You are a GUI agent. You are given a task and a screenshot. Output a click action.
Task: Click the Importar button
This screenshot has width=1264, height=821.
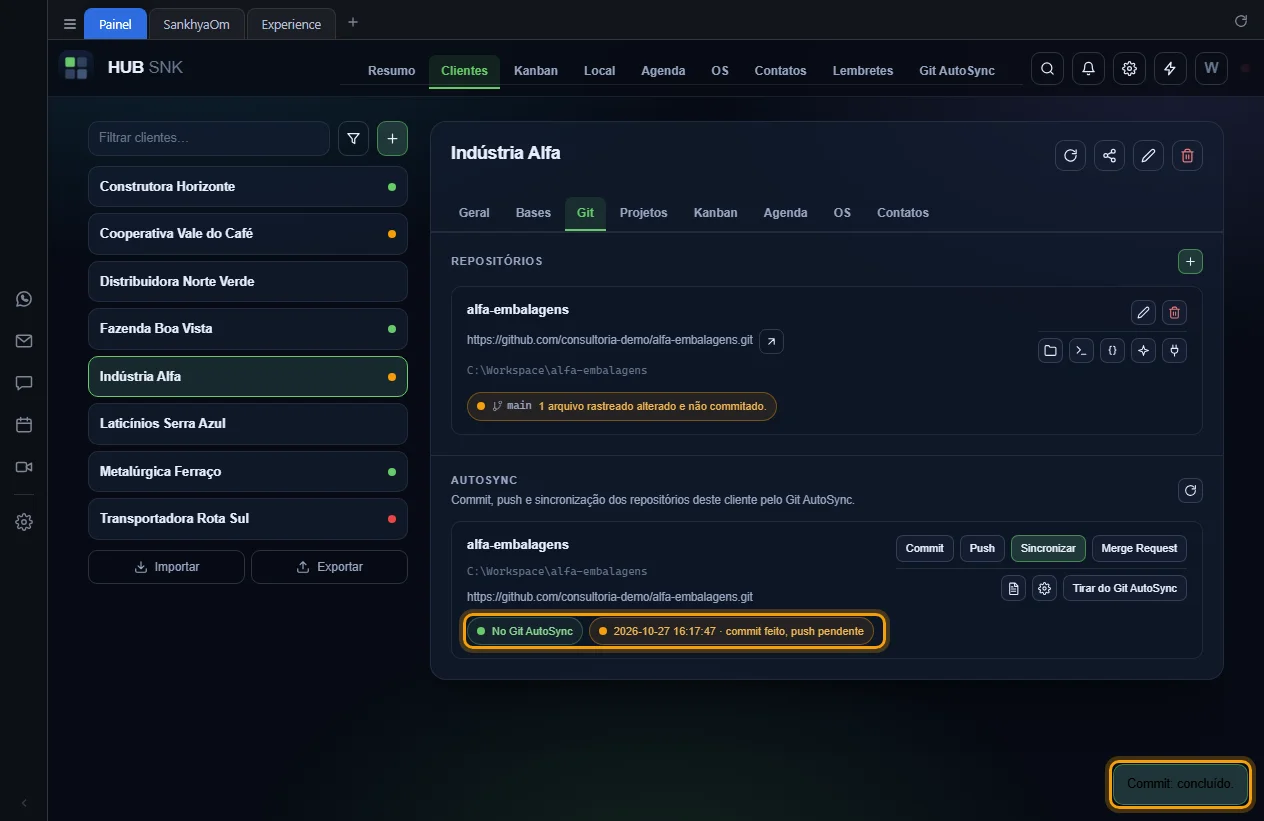coord(166,567)
